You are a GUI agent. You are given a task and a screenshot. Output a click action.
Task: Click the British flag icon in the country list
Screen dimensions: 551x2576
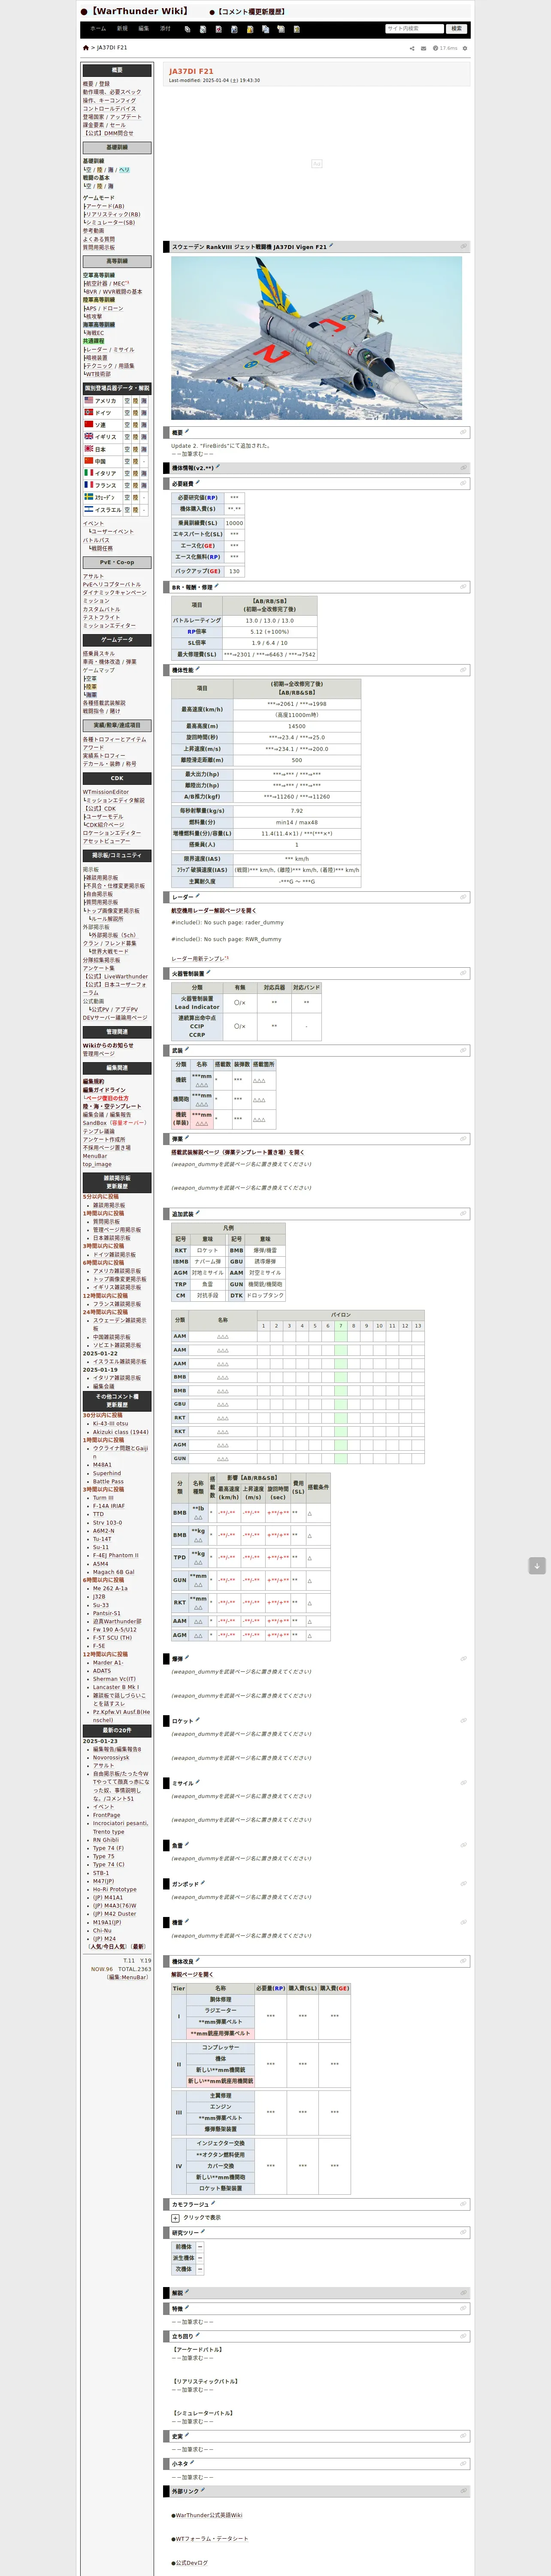click(x=88, y=436)
